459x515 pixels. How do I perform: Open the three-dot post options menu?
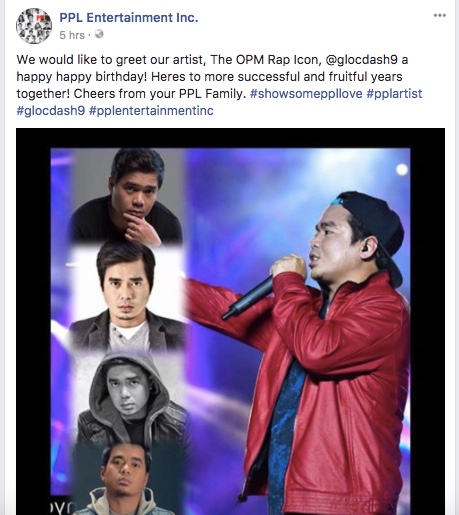tap(440, 15)
